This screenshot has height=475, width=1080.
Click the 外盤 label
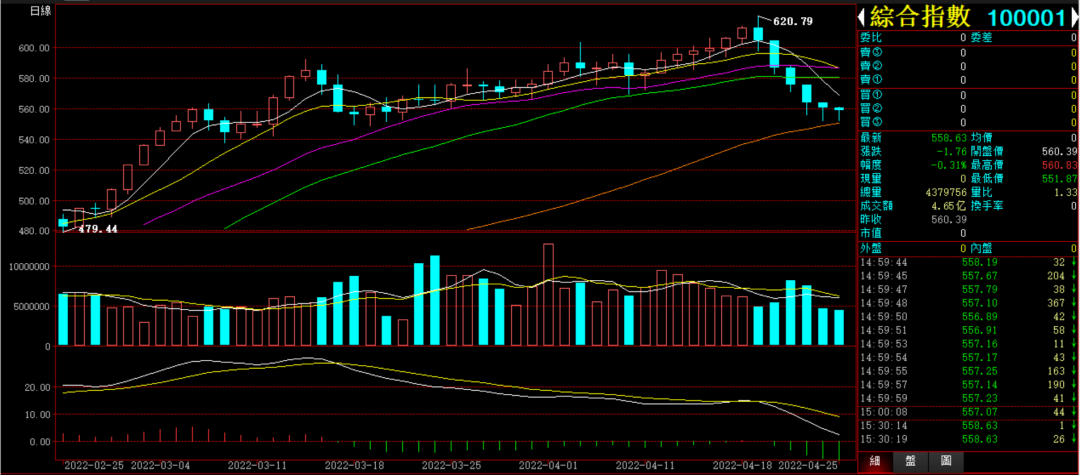(871, 249)
